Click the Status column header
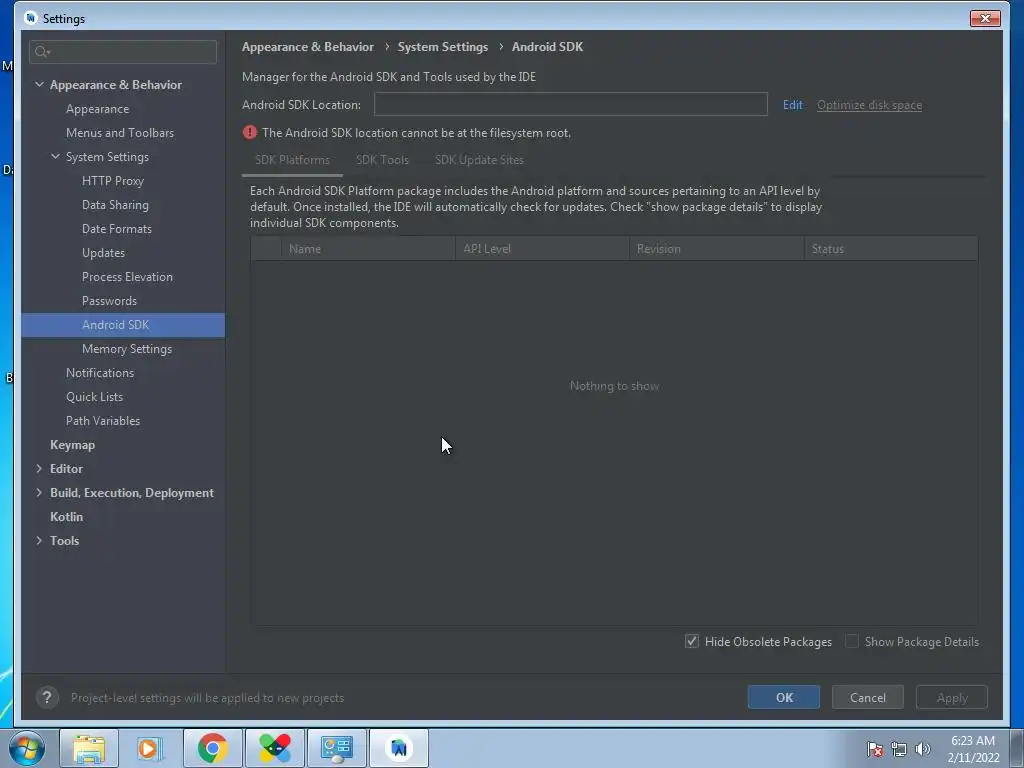This screenshot has height=768, width=1024. 891,249
